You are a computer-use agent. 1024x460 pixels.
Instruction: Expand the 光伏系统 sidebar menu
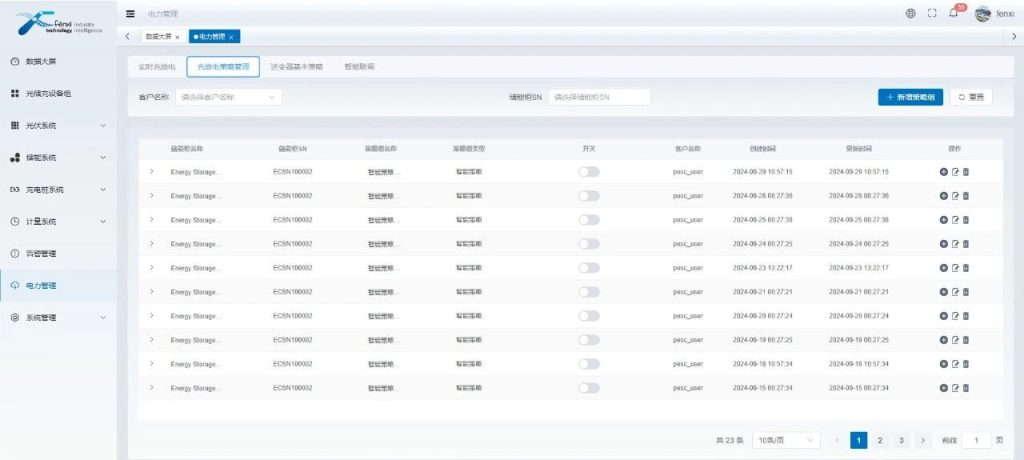(58, 126)
